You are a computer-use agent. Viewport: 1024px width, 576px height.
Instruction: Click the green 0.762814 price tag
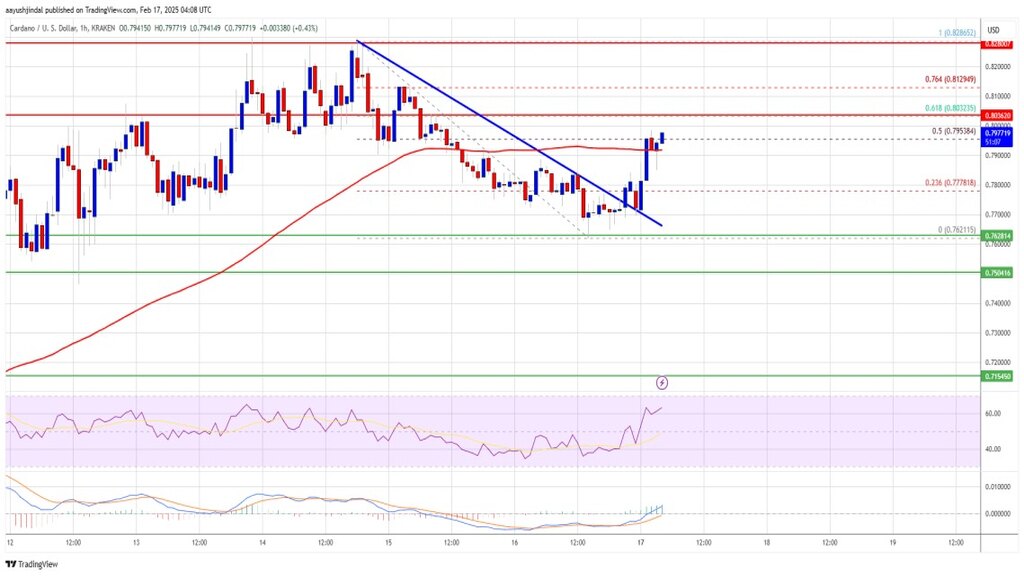pyautogui.click(x=997, y=236)
